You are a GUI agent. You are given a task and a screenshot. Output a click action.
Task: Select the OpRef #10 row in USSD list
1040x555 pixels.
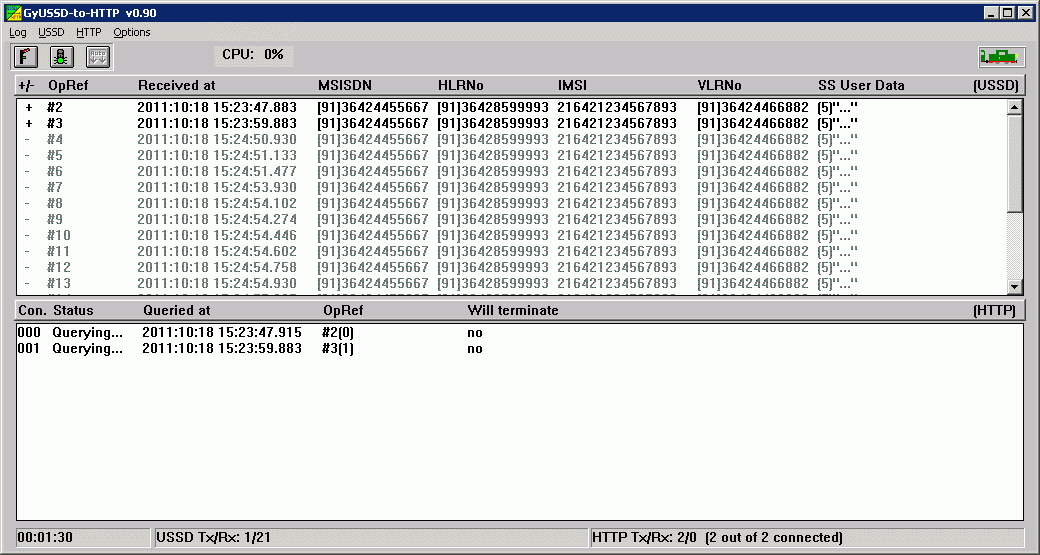click(x=400, y=236)
